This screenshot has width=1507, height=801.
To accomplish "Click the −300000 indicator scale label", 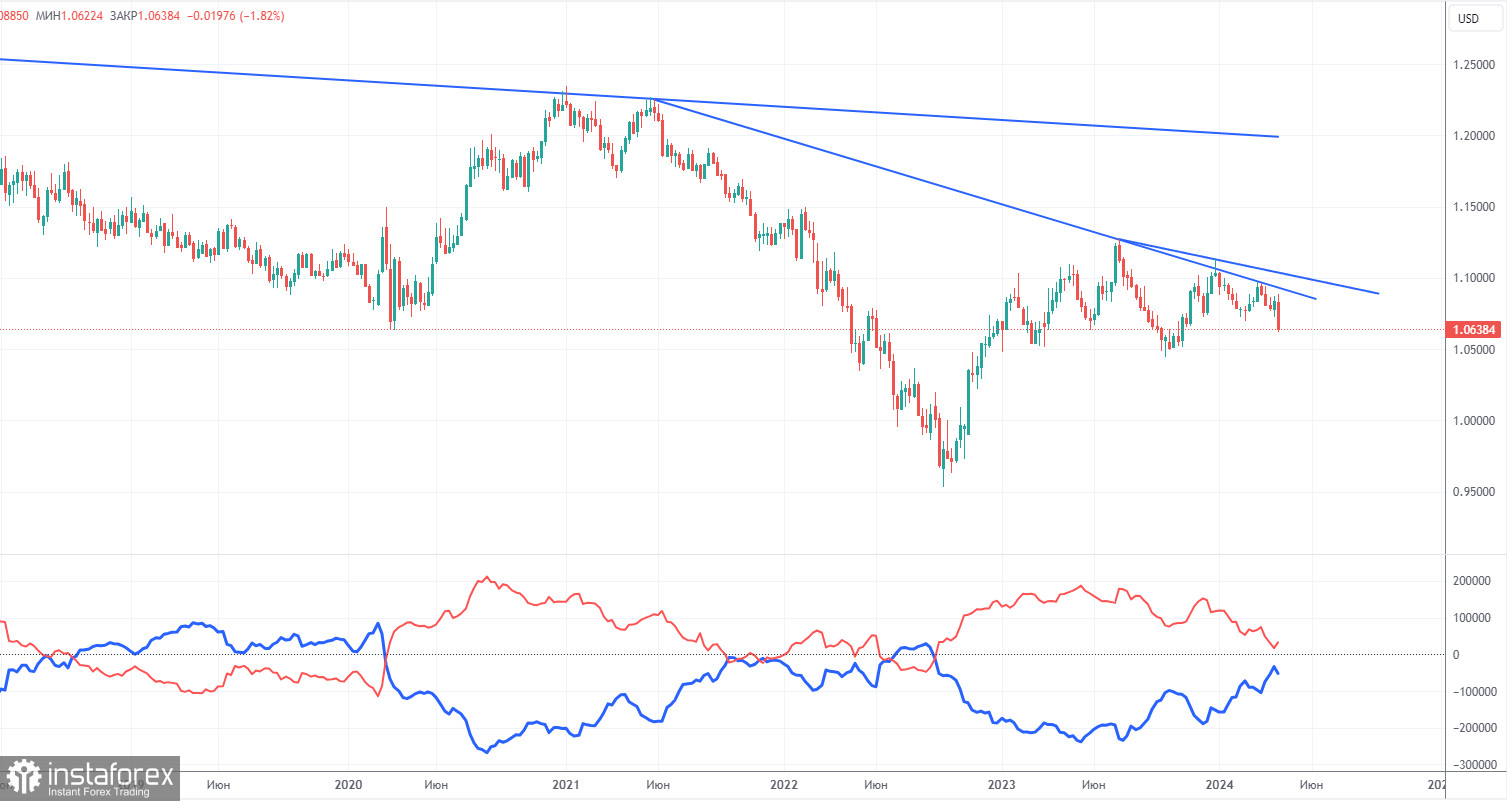I will click(1474, 766).
